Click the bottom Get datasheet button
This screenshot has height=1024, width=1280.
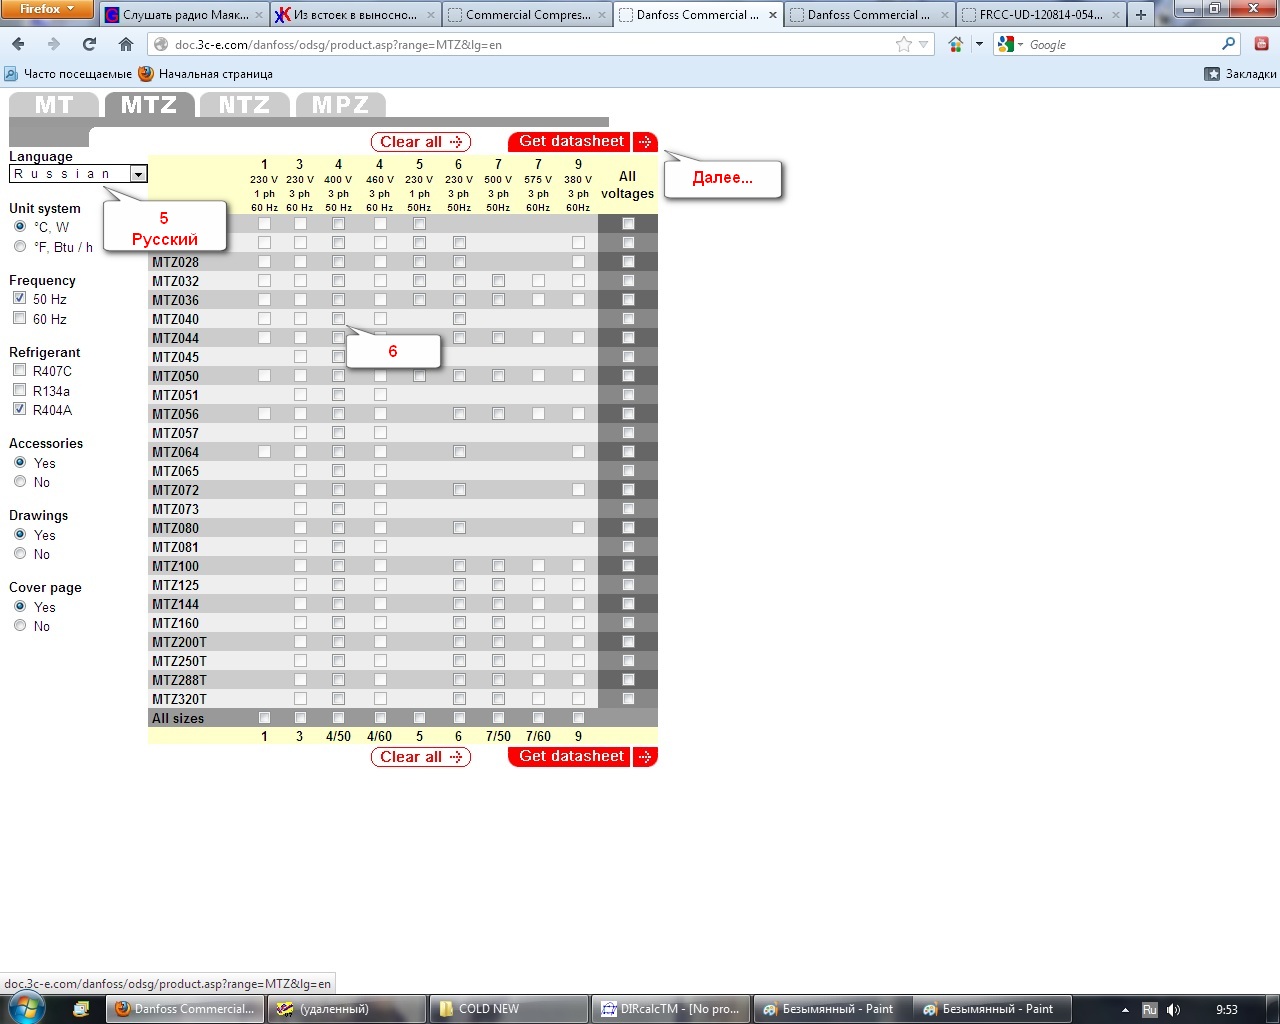point(583,757)
